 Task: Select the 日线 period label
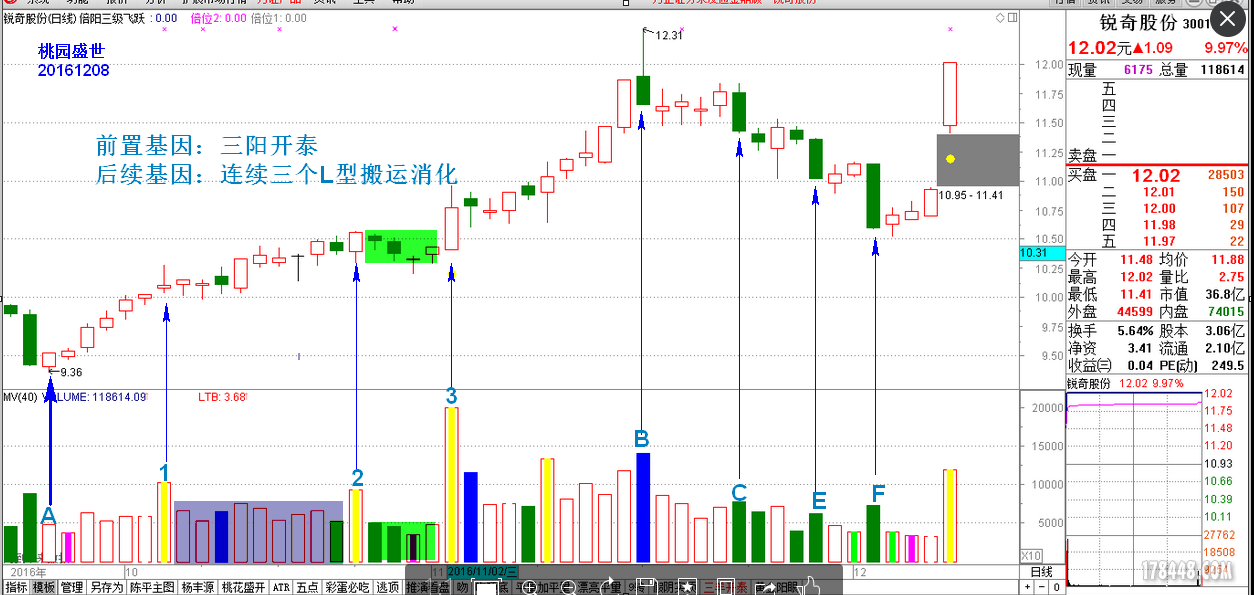[x=1041, y=572]
